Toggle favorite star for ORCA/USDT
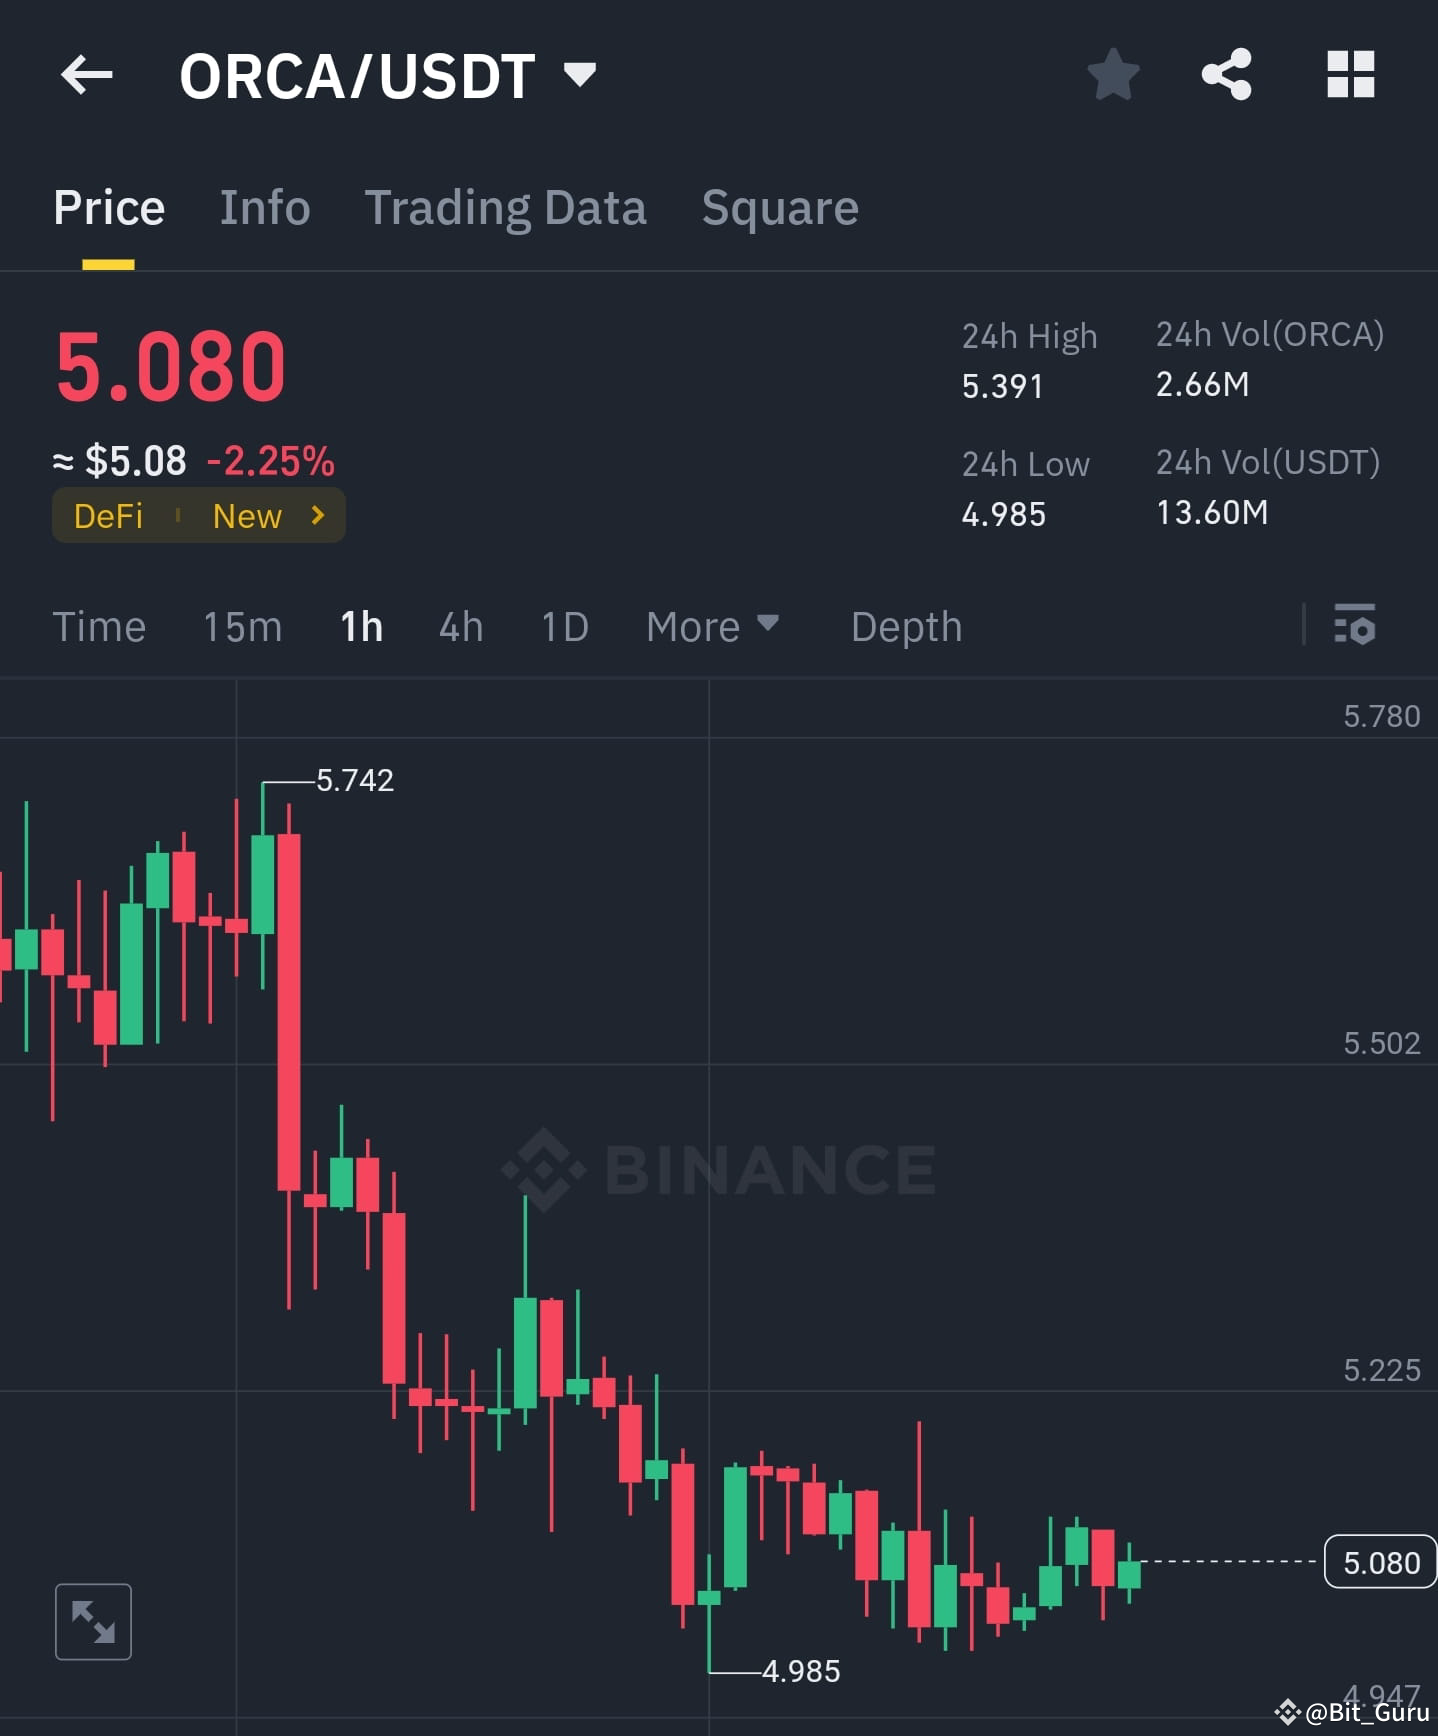 1113,72
